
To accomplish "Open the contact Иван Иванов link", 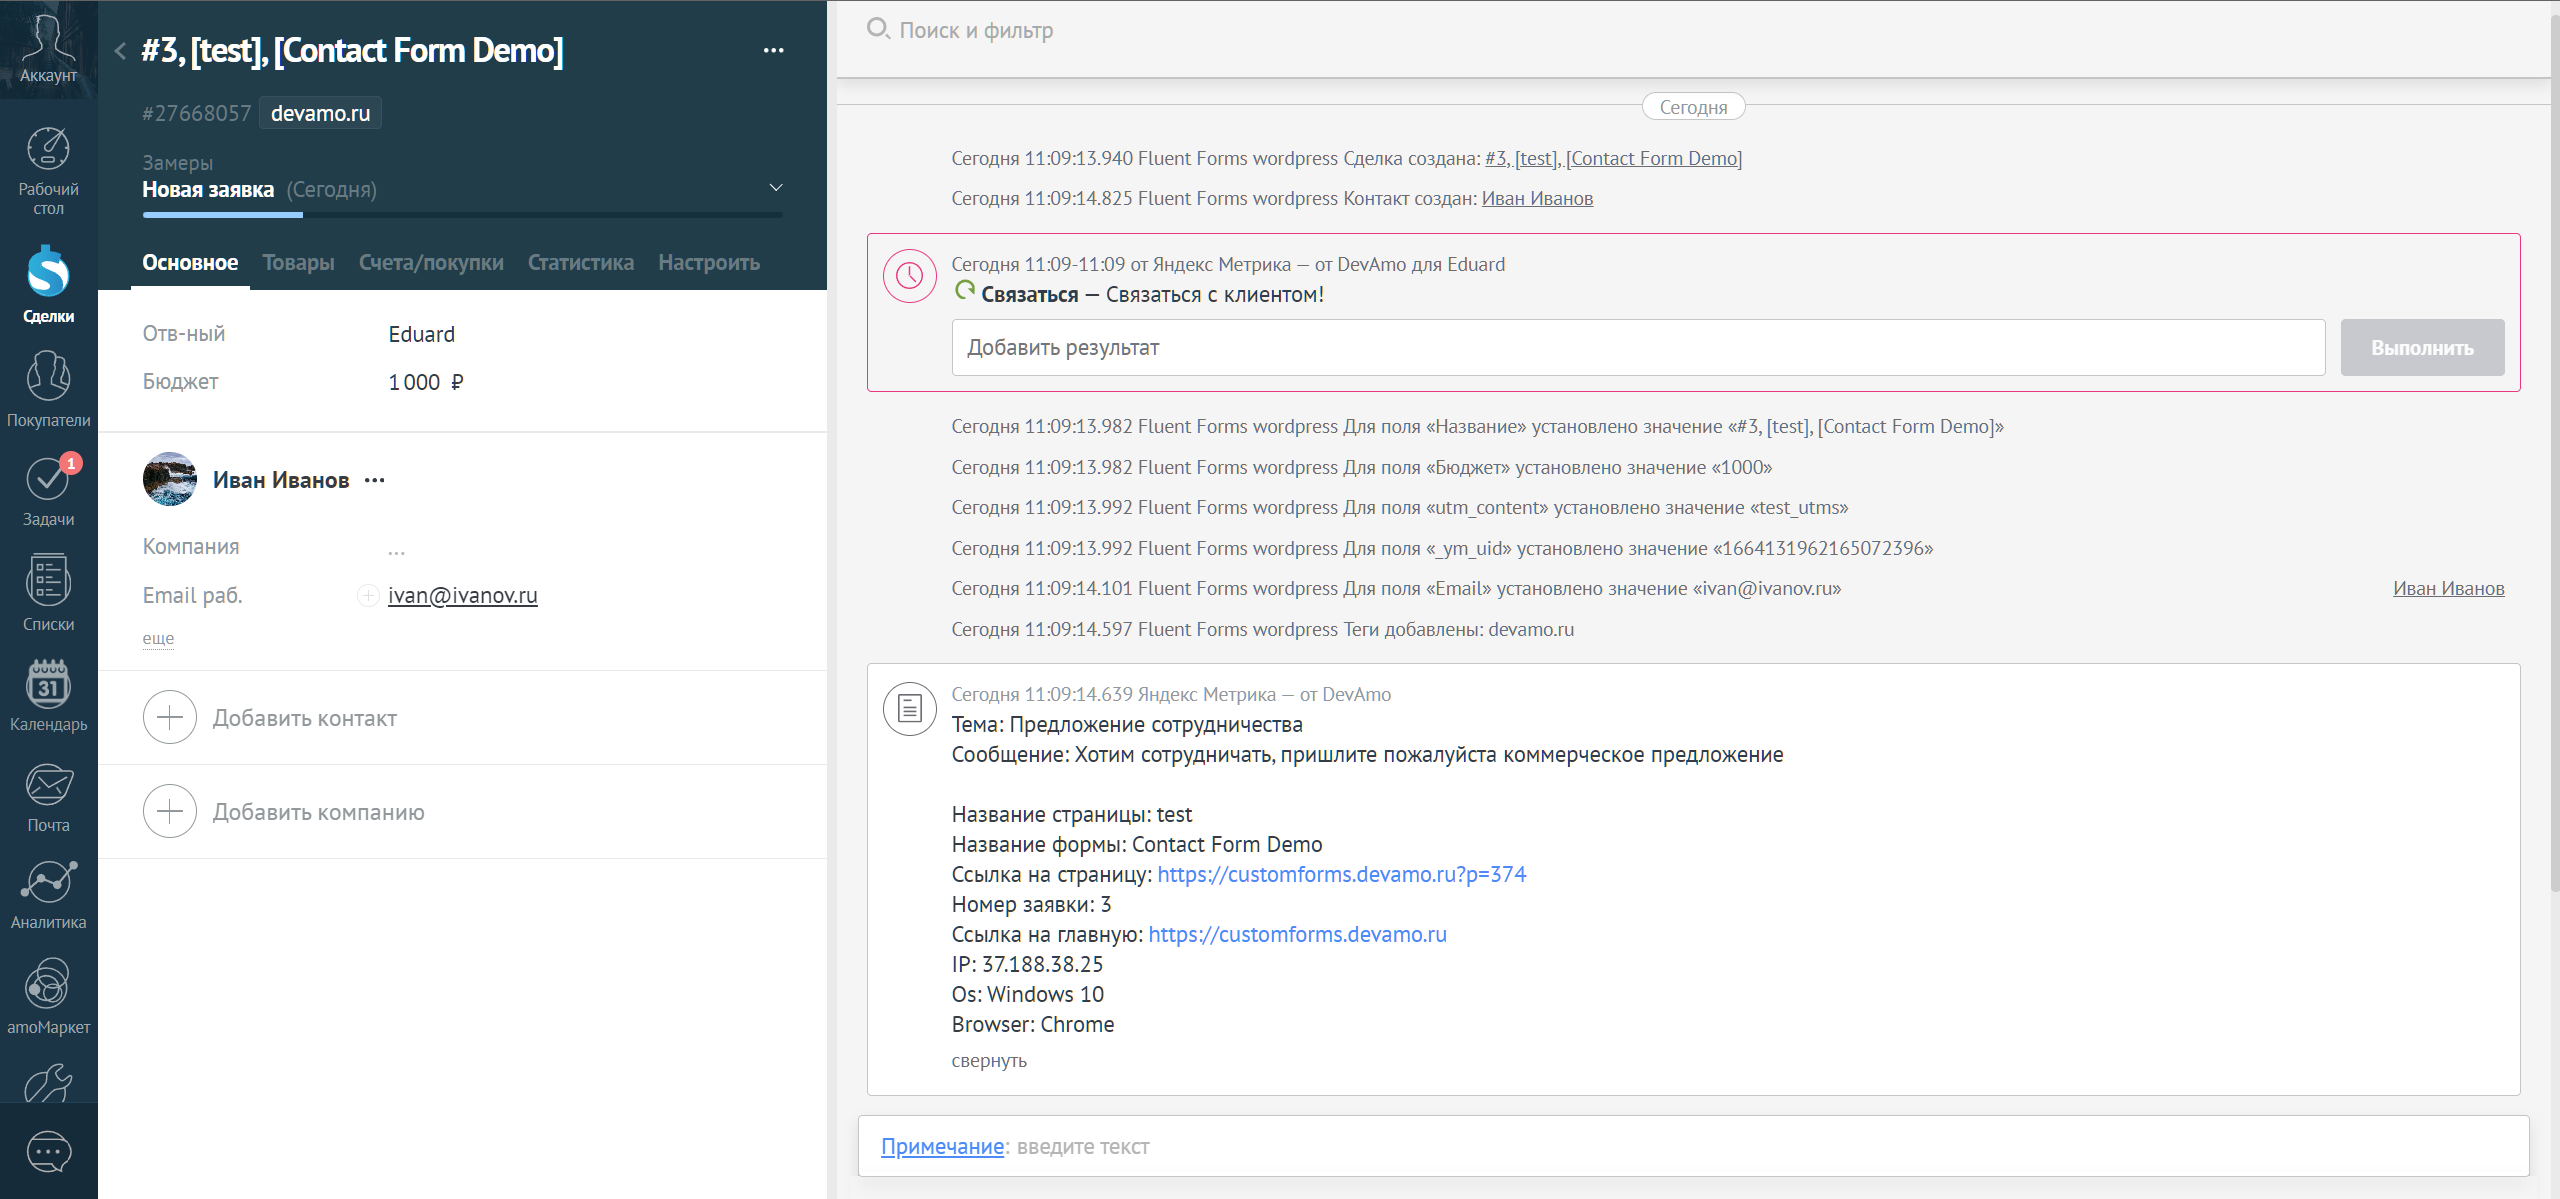I will pyautogui.click(x=281, y=479).
